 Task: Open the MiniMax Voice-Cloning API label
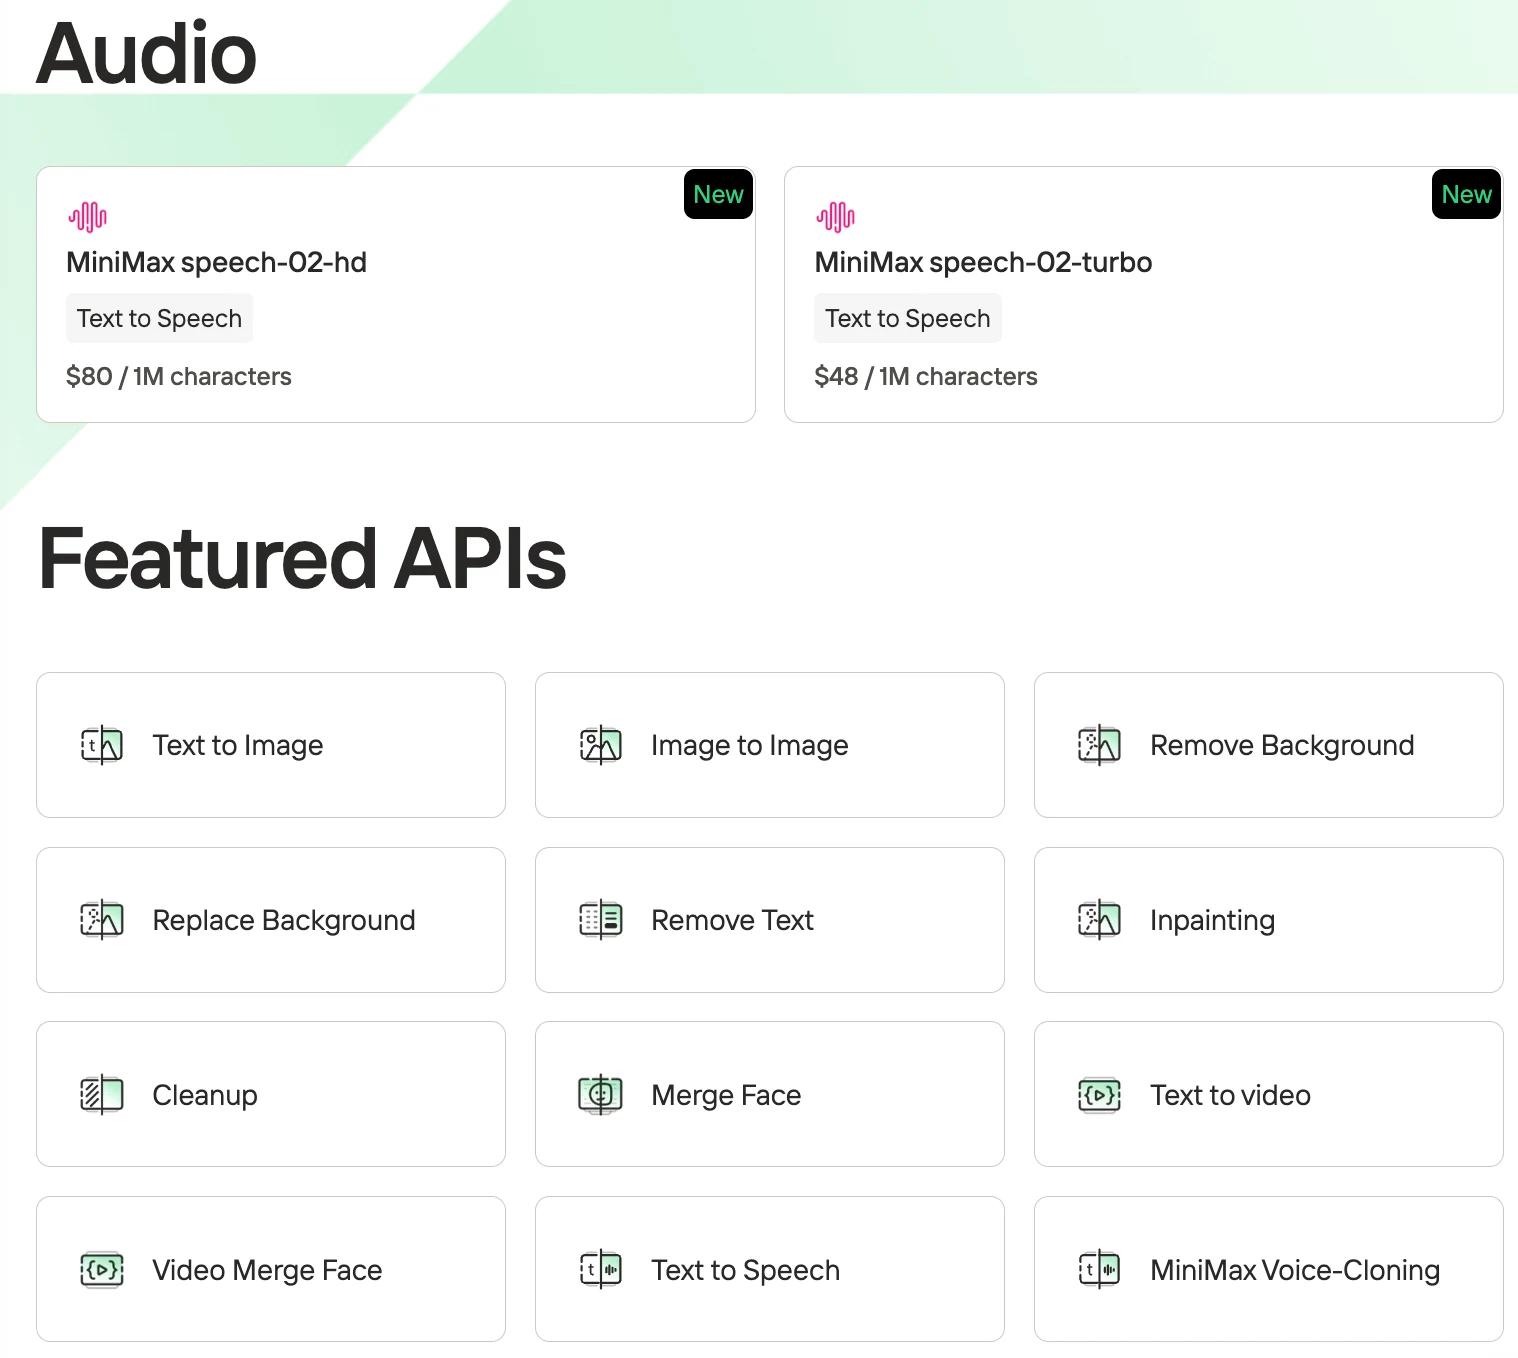[1295, 1270]
